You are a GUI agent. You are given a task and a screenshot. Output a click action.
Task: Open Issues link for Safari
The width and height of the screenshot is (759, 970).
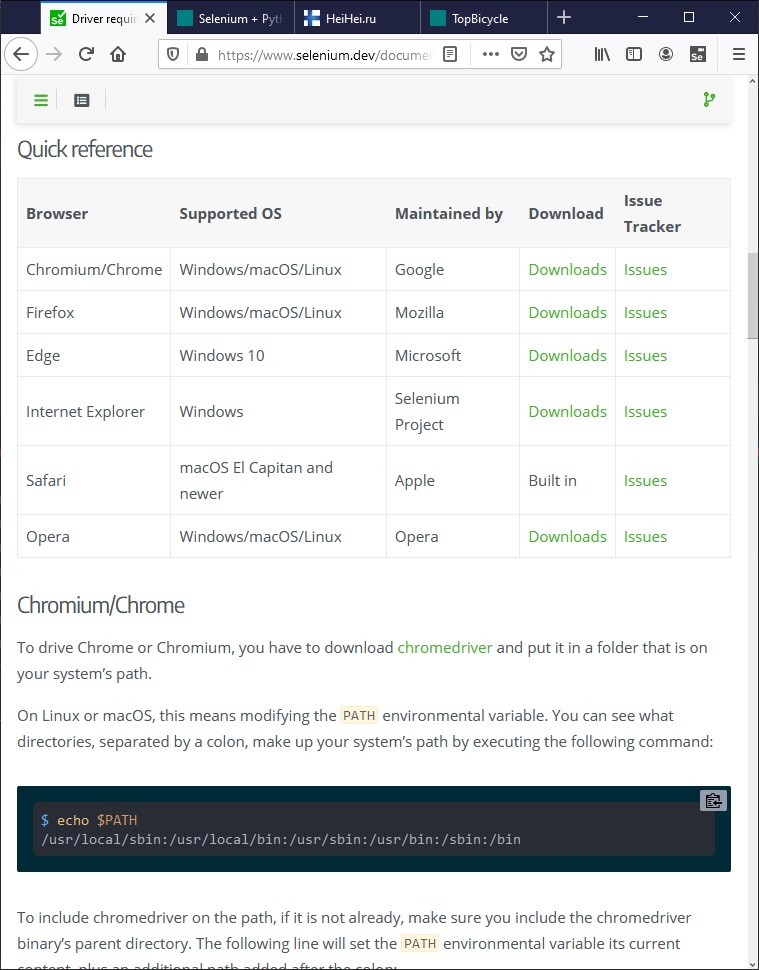645,481
